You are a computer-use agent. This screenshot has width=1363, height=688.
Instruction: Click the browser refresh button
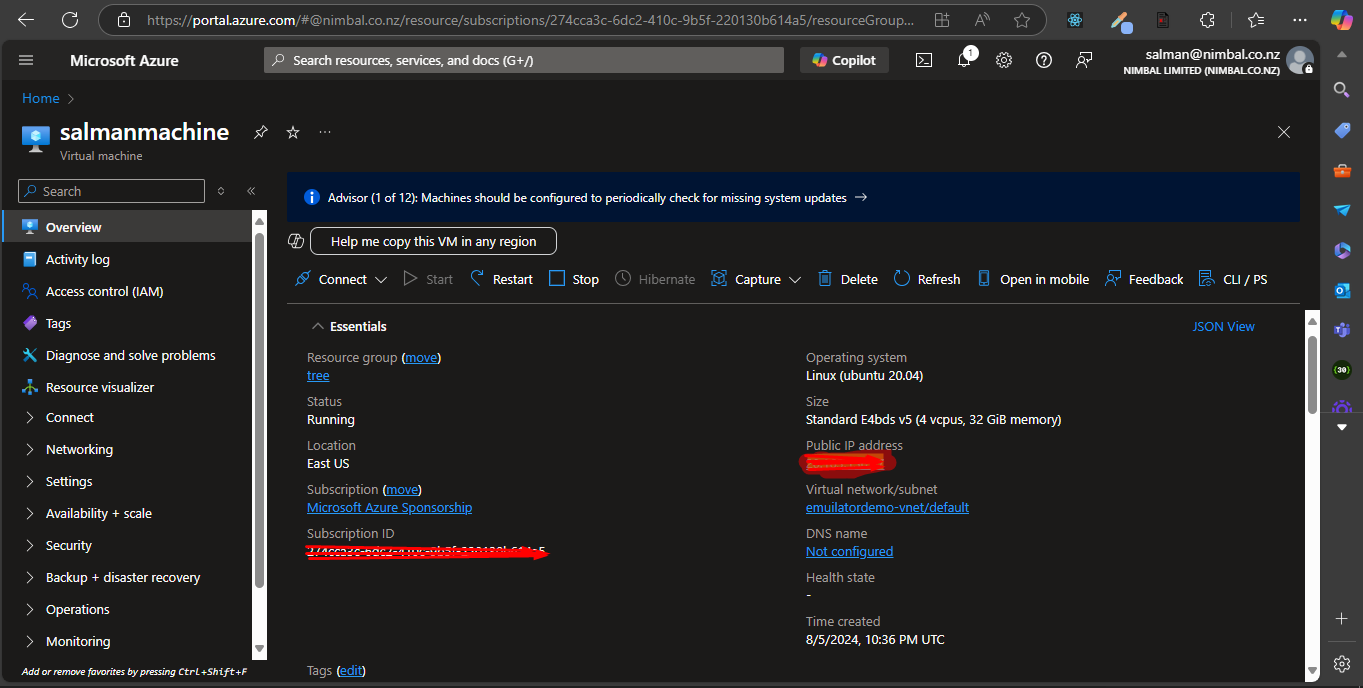(x=69, y=19)
